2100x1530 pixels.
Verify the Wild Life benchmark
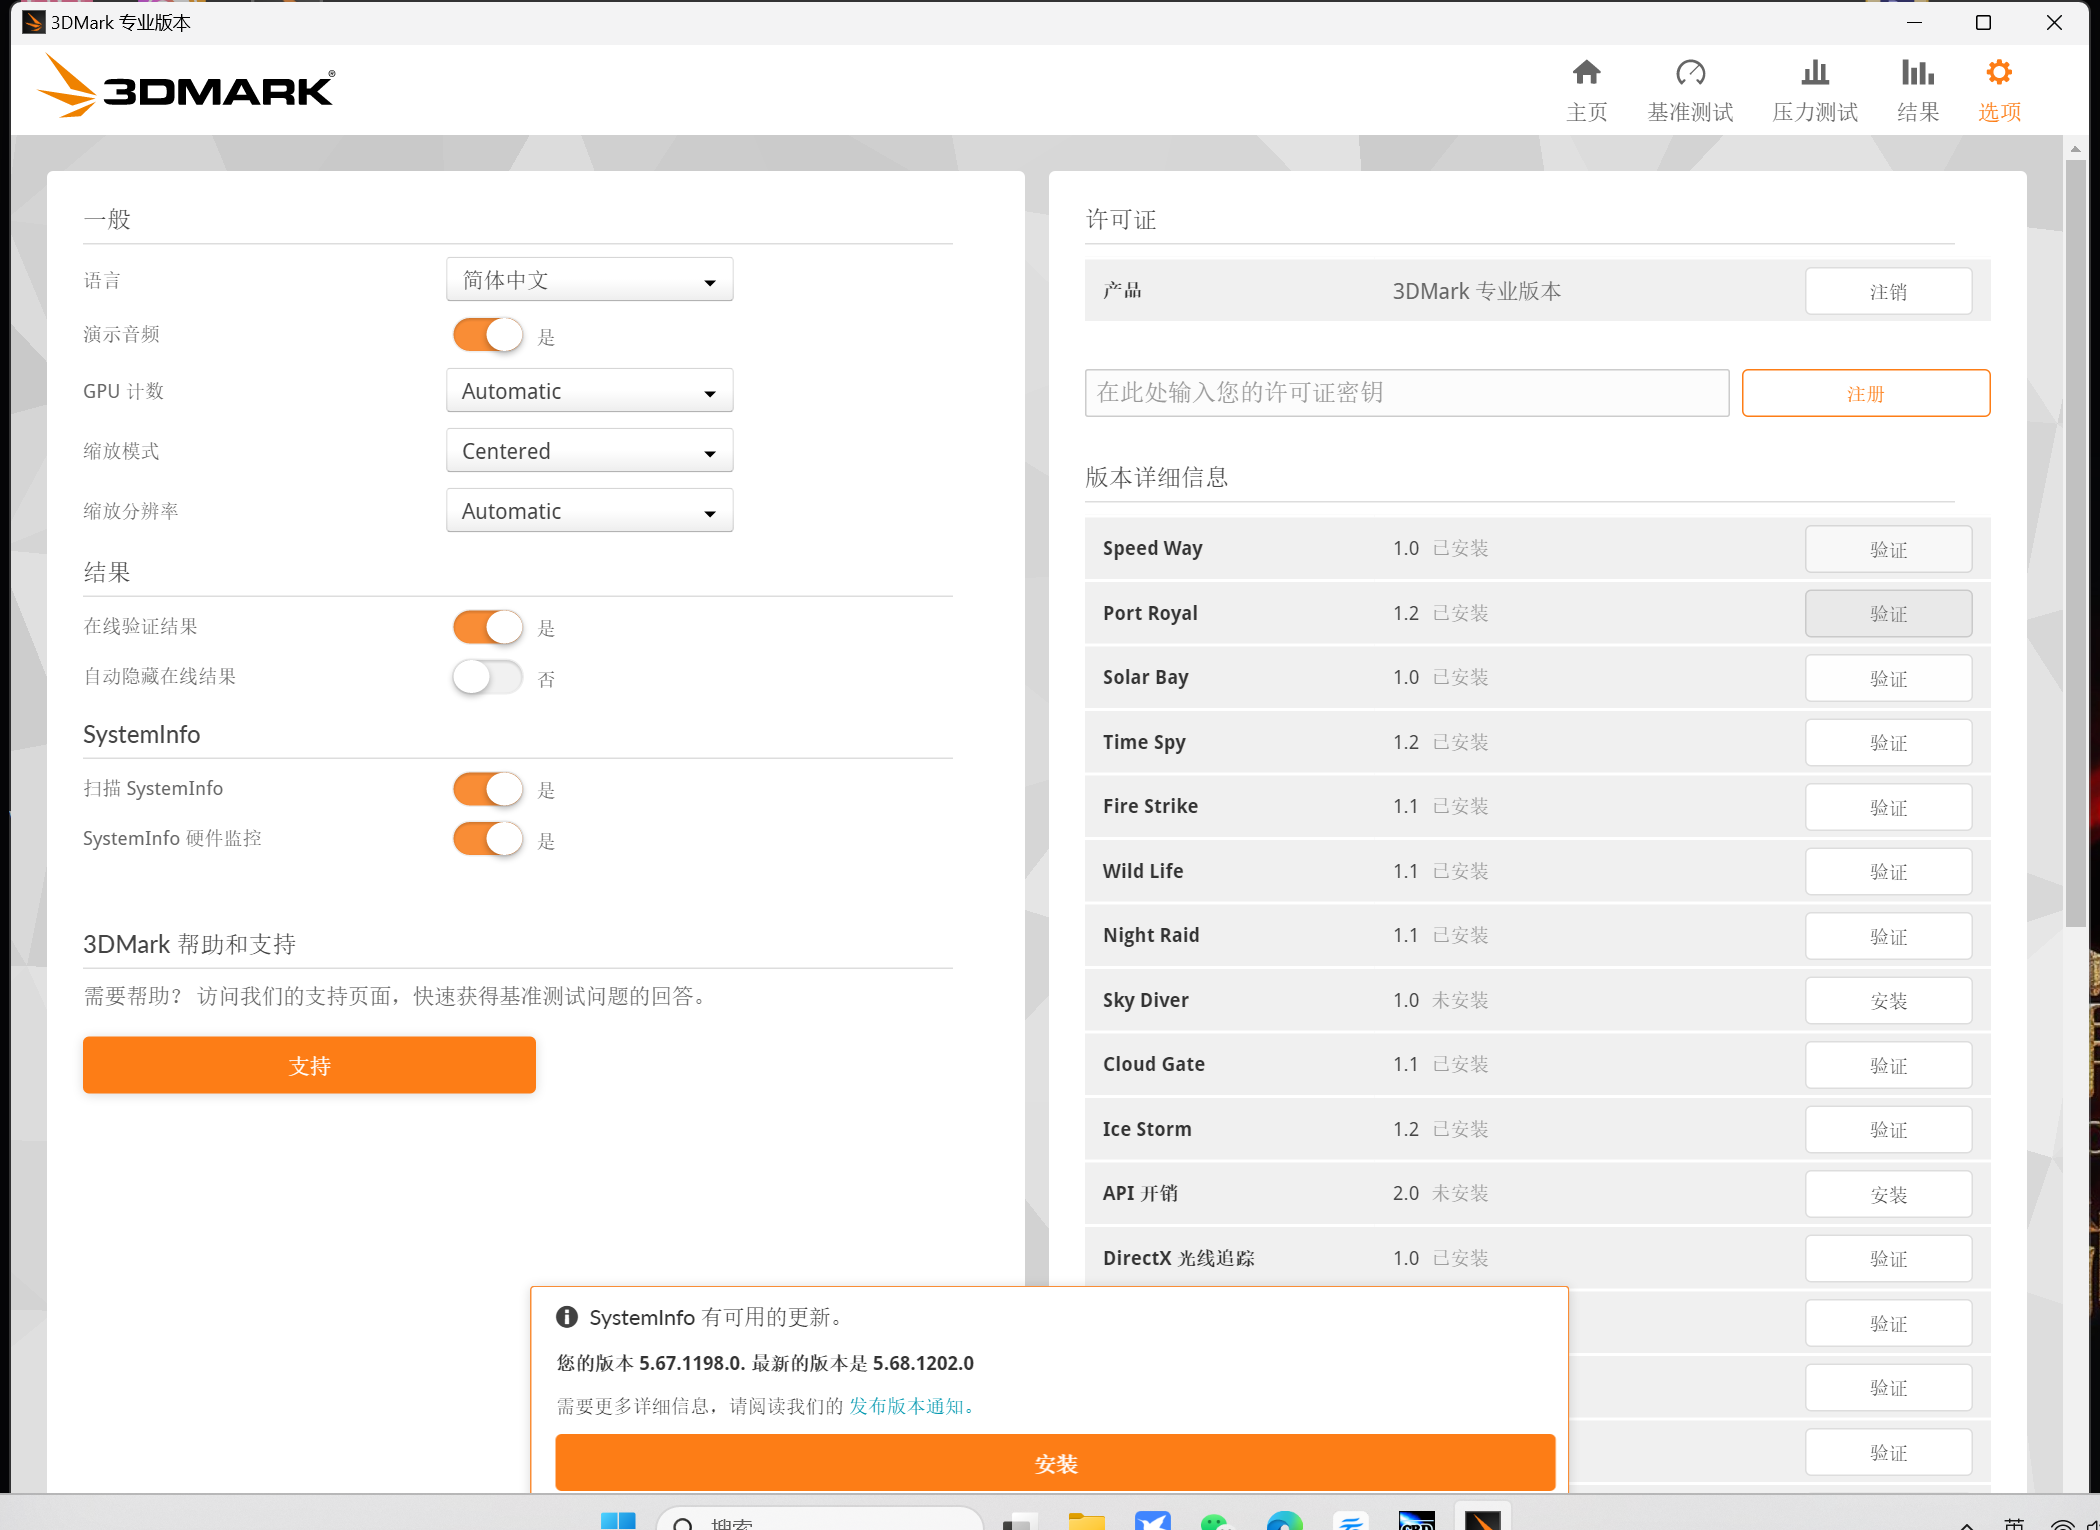click(1888, 872)
